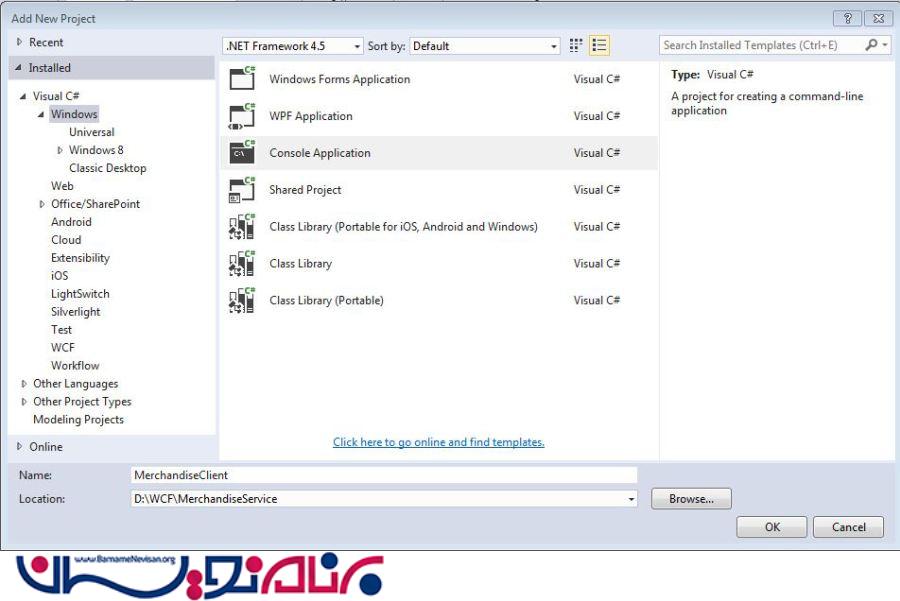
Task: Select the Console Application template icon
Action: (242, 153)
